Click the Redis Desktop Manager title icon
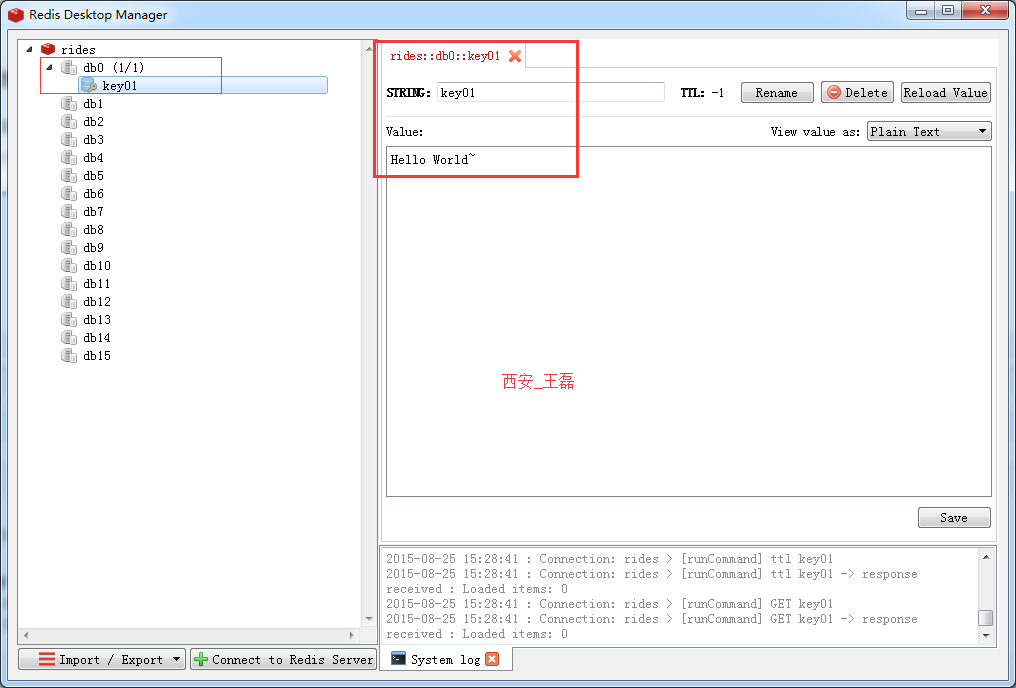This screenshot has height=688, width=1016. click(16, 14)
